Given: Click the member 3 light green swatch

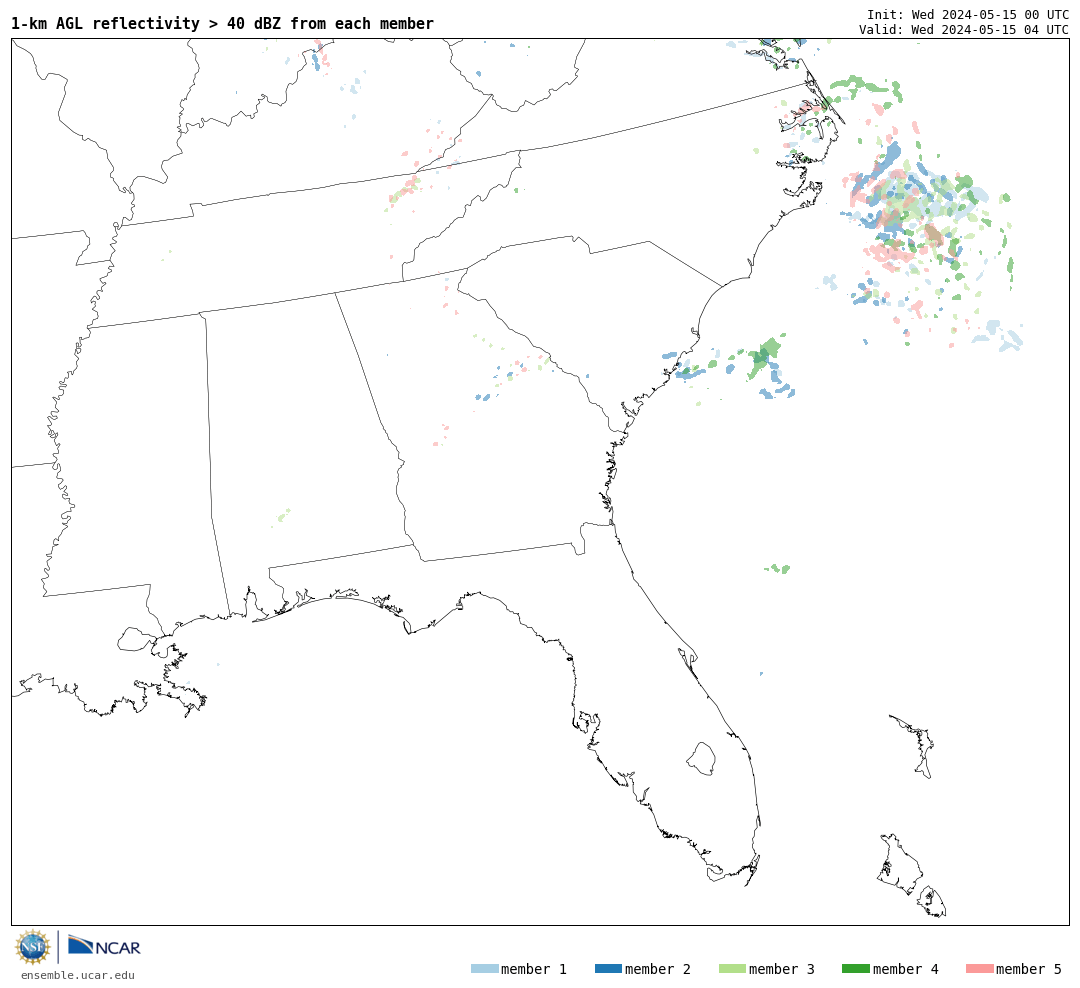Looking at the screenshot, I should pyautogui.click(x=732, y=969).
